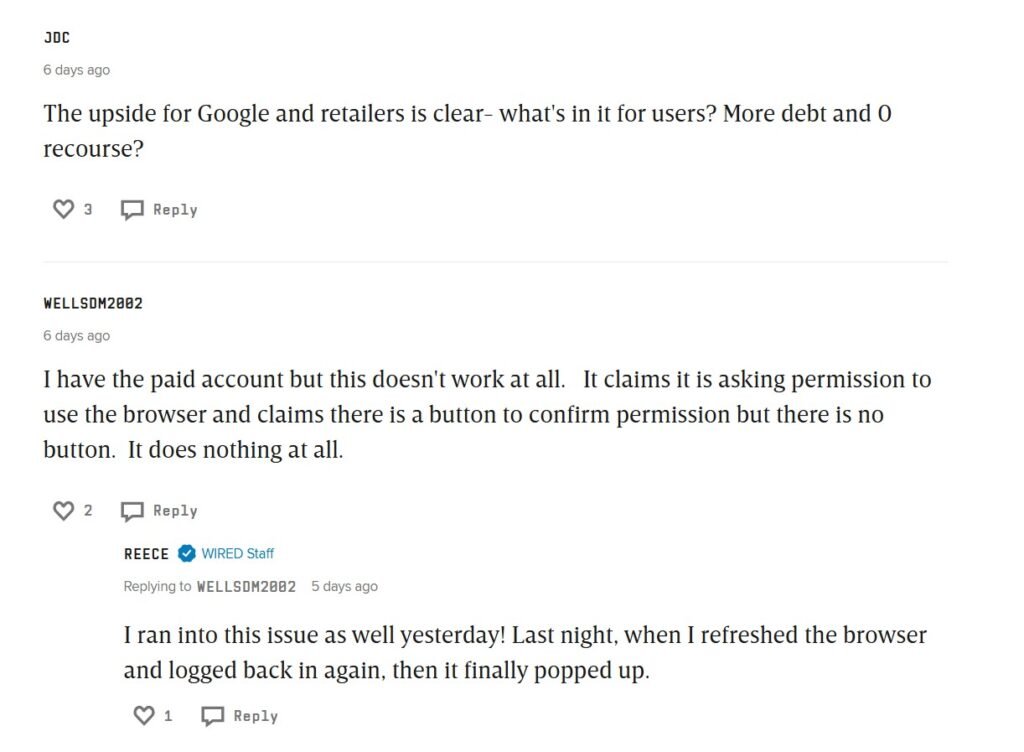
Task: Click WELLSDM2002 in the 'Replying to' line
Action: click(246, 586)
